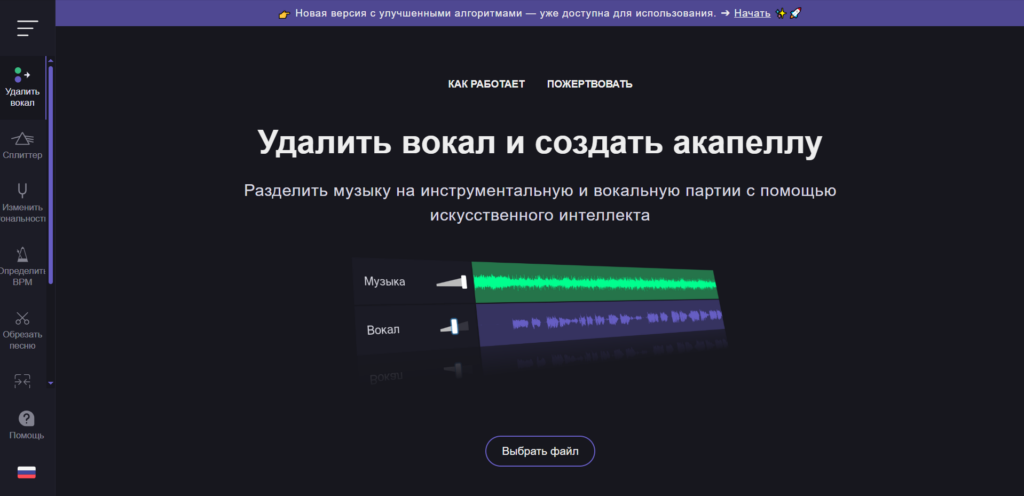Click the sidebar scroll down arrow
This screenshot has width=1024, height=496.
(51, 383)
